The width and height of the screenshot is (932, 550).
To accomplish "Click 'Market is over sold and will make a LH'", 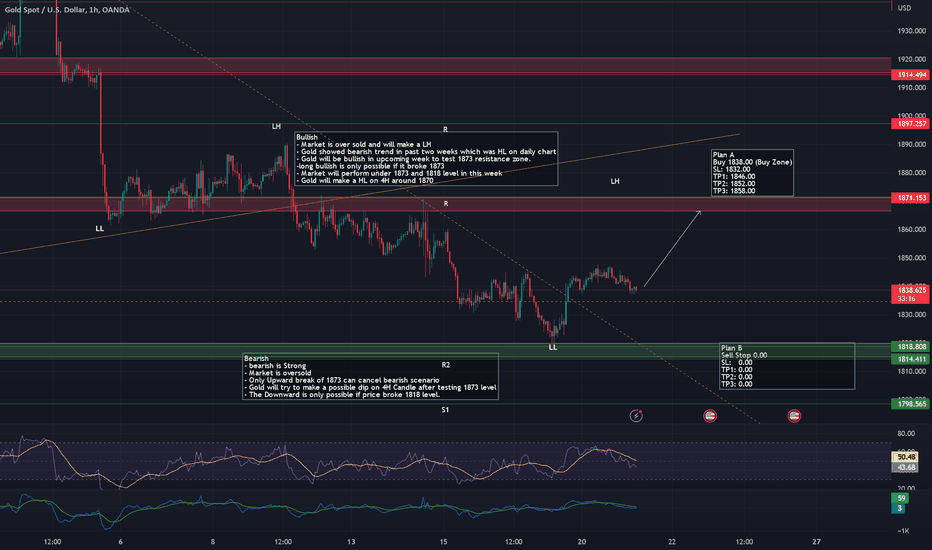I will coord(366,144).
